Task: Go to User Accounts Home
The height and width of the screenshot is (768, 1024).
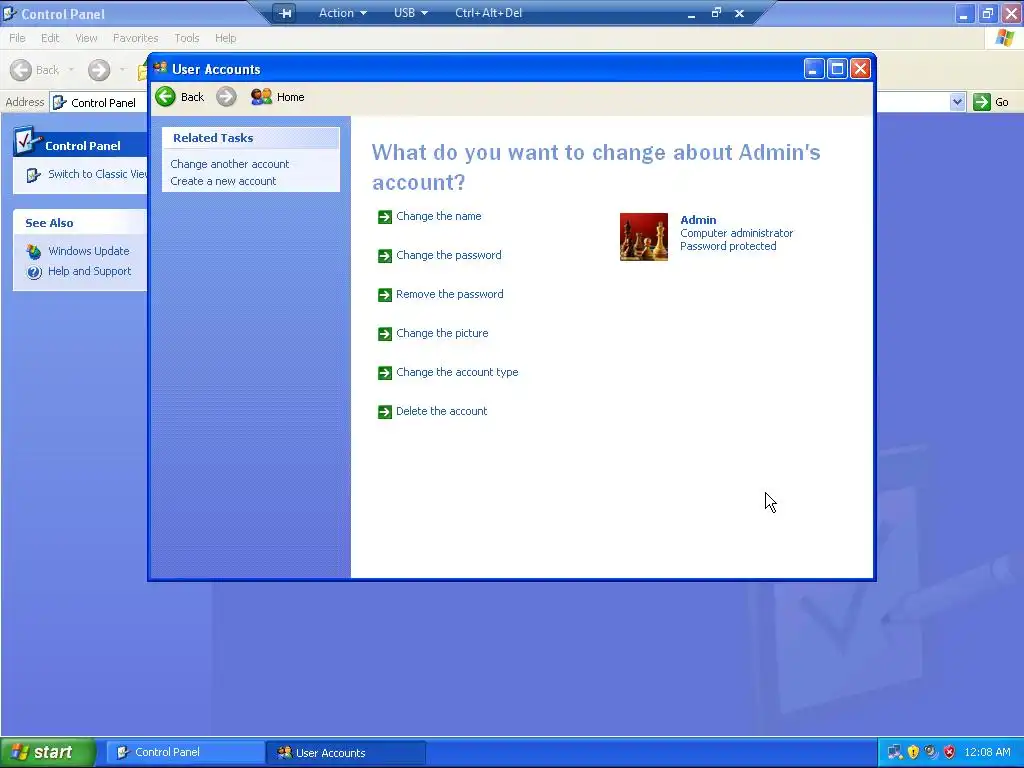Action: (x=278, y=97)
